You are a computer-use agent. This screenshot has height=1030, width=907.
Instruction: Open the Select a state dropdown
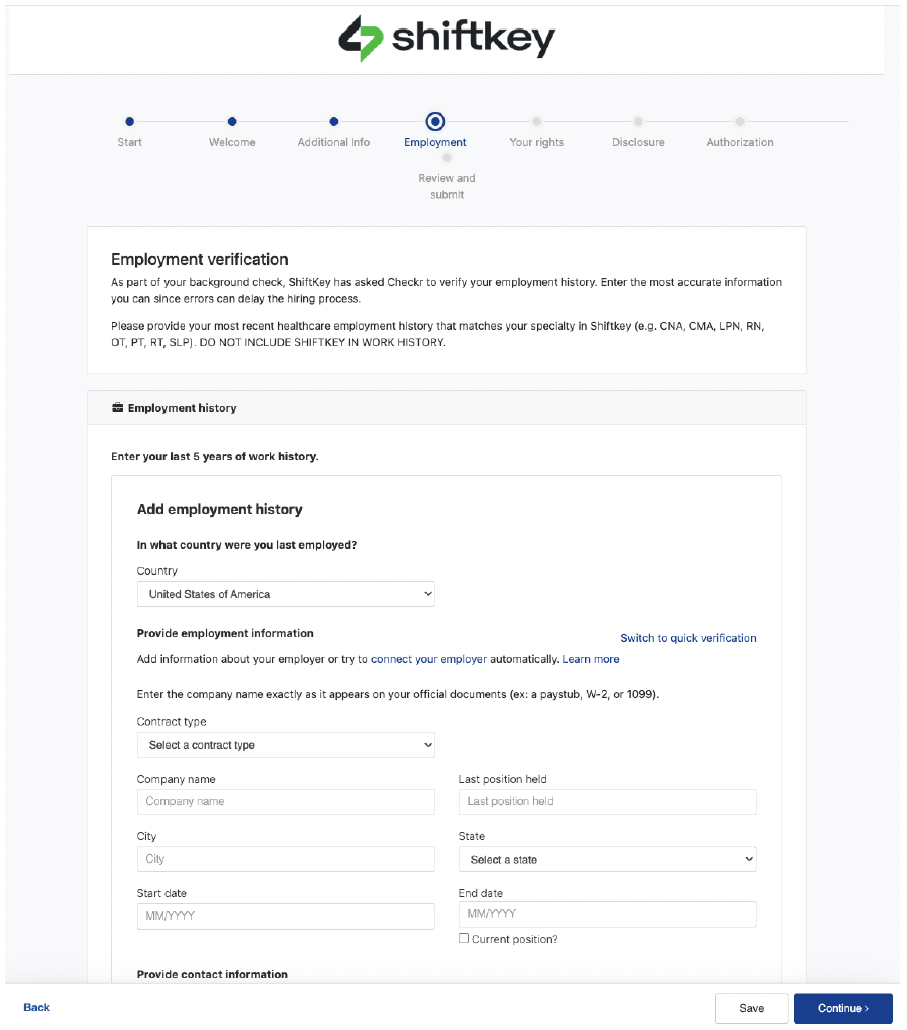click(x=608, y=859)
